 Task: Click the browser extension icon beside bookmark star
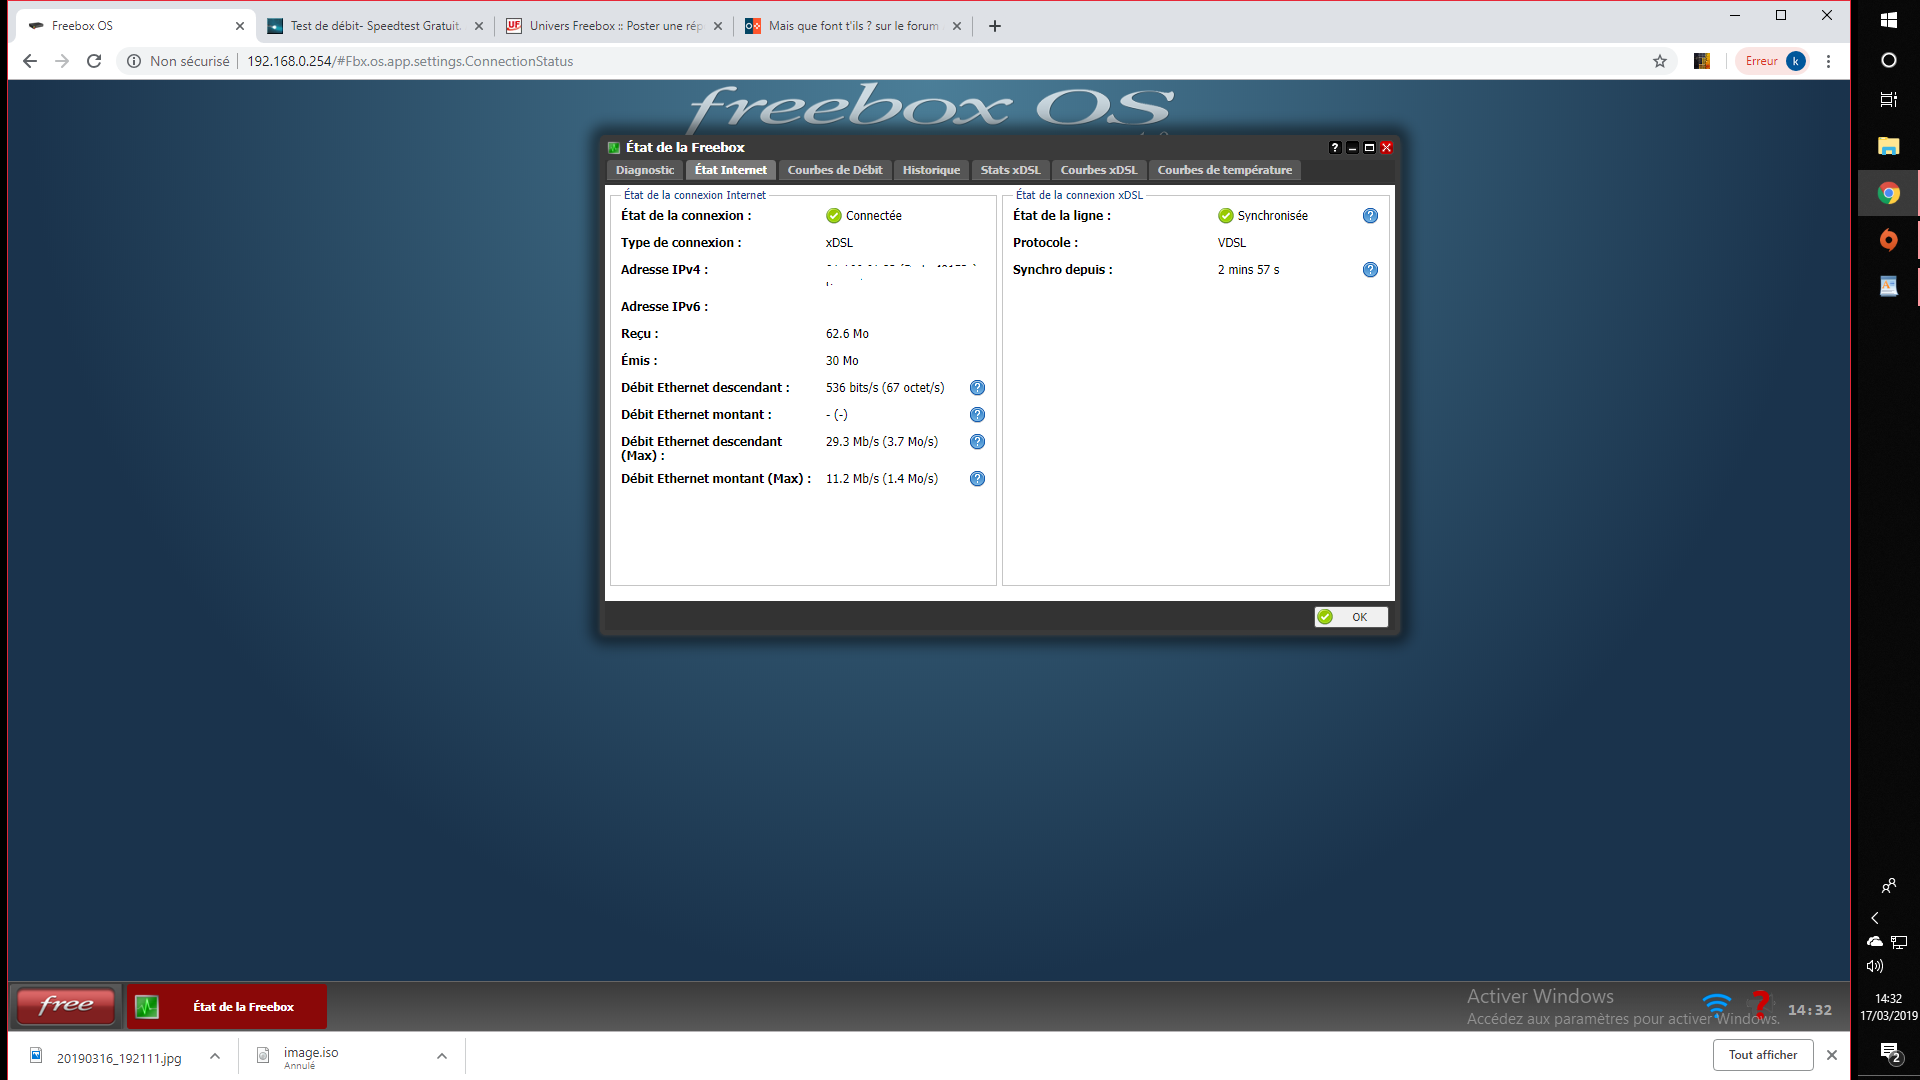coord(1702,61)
